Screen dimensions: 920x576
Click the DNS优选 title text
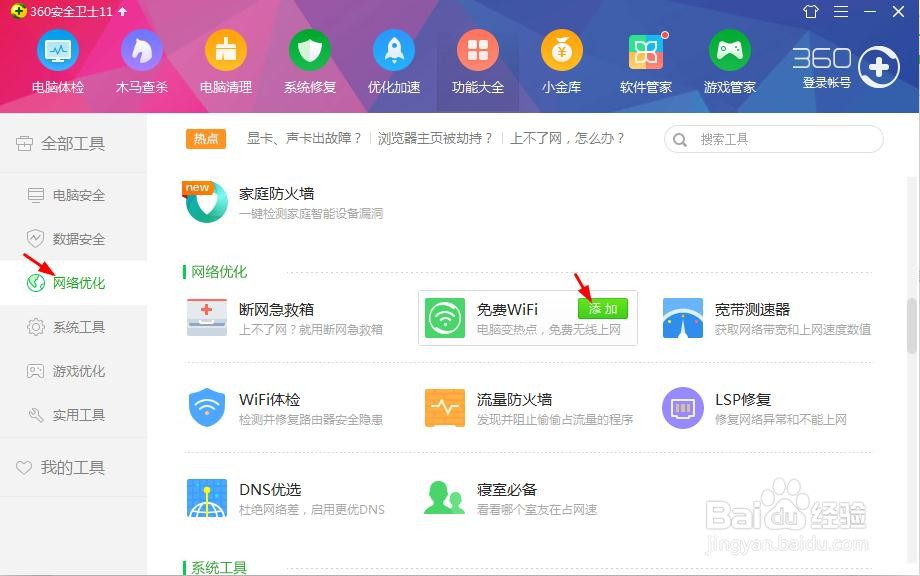tap(270, 489)
